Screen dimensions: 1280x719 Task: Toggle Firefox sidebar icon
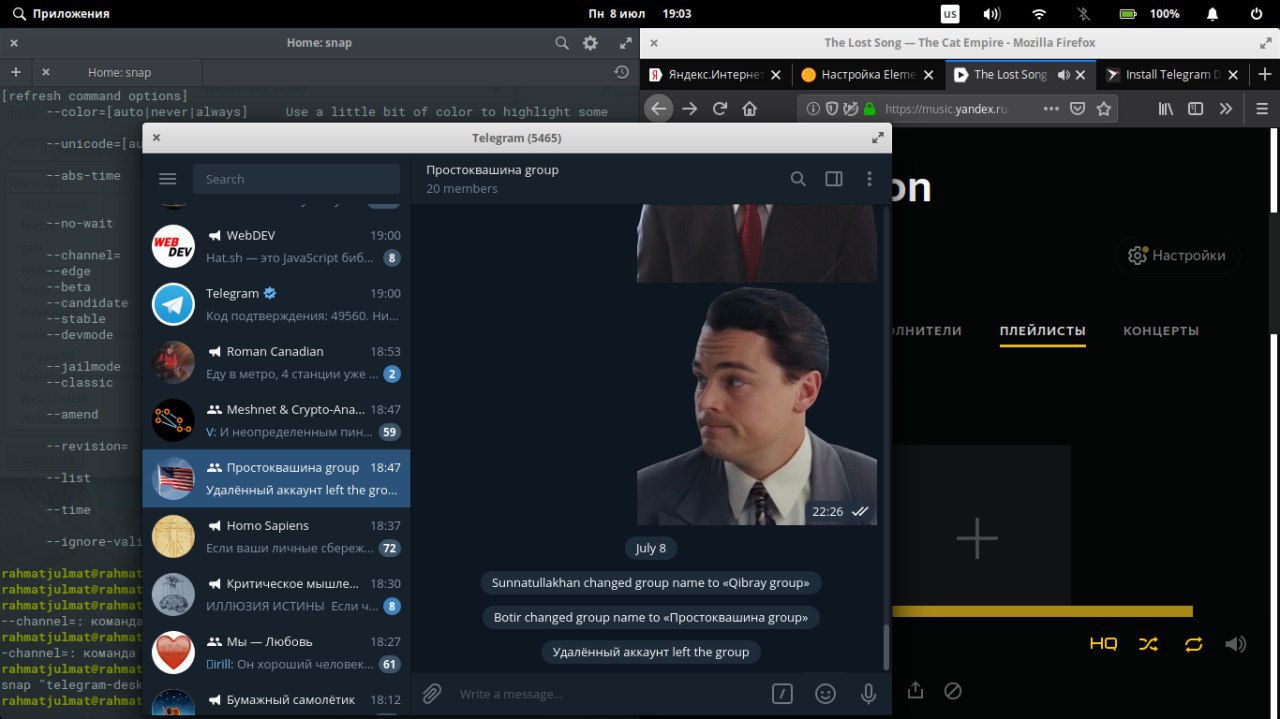click(1195, 109)
